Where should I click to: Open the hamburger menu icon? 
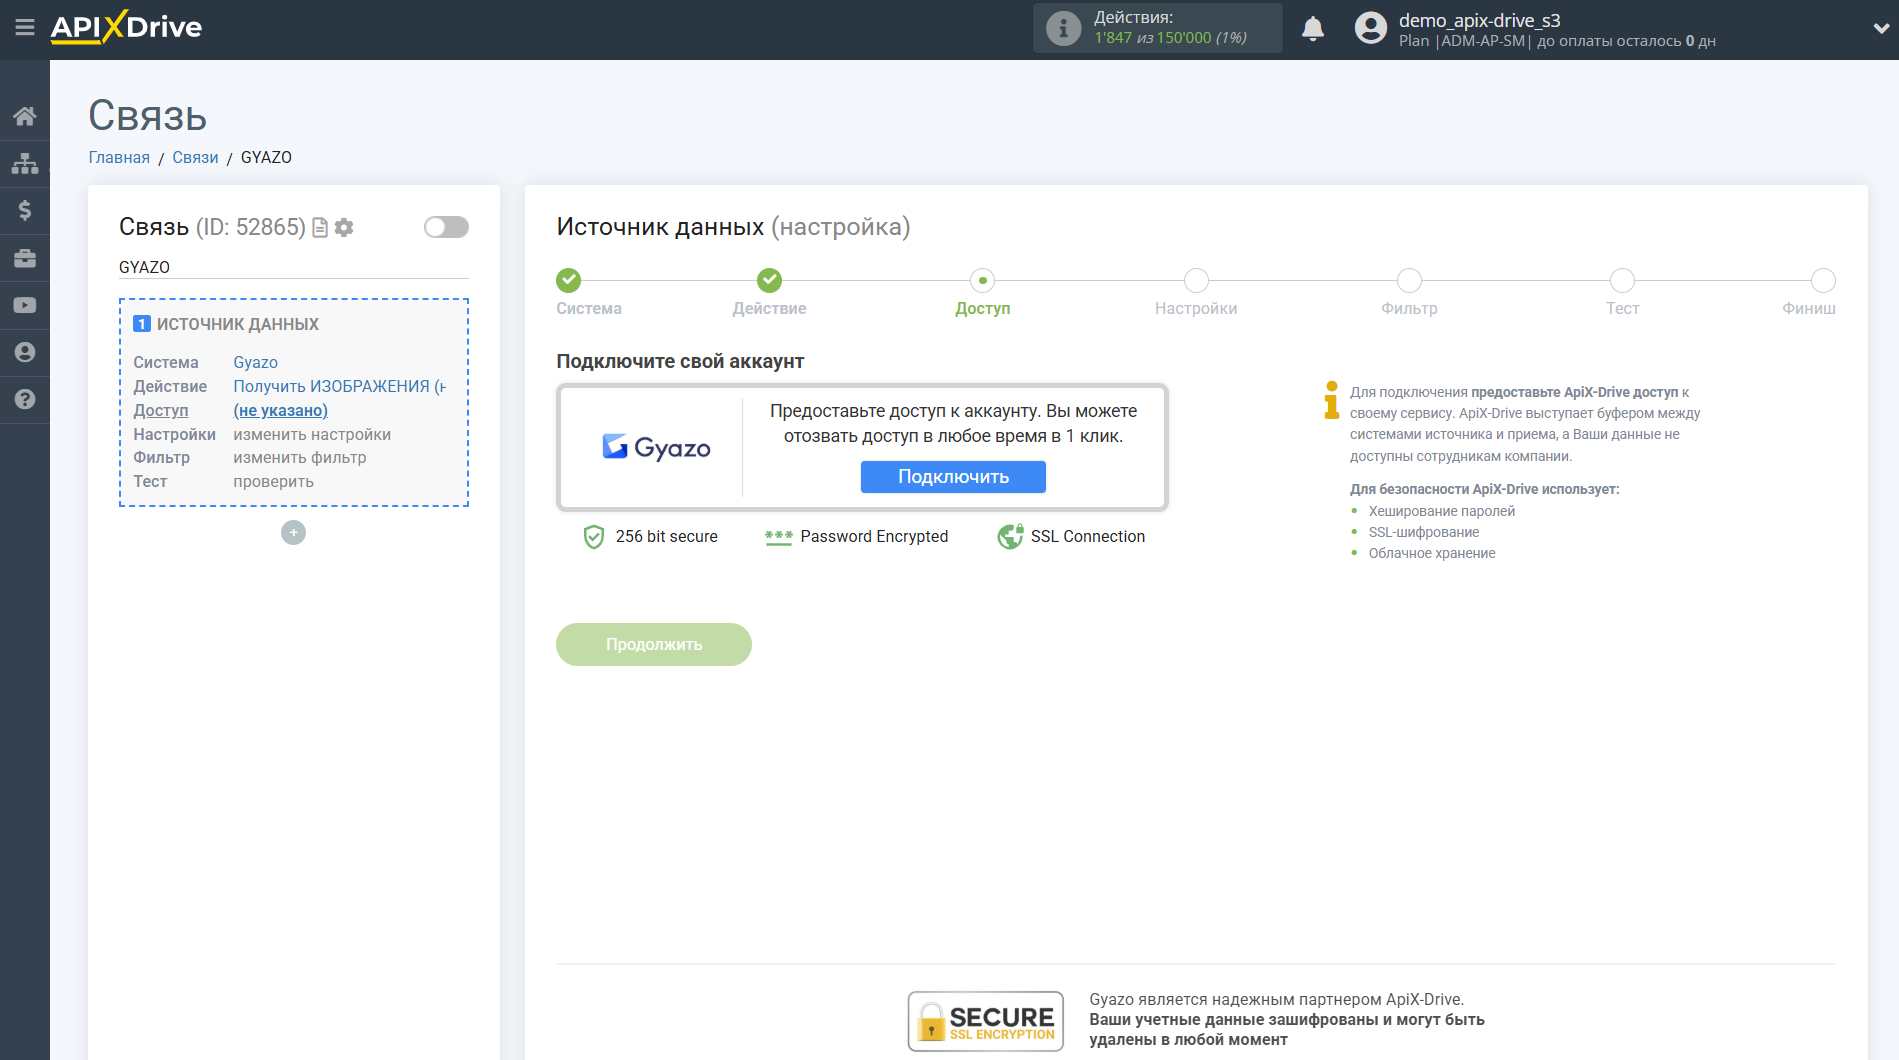(x=25, y=28)
